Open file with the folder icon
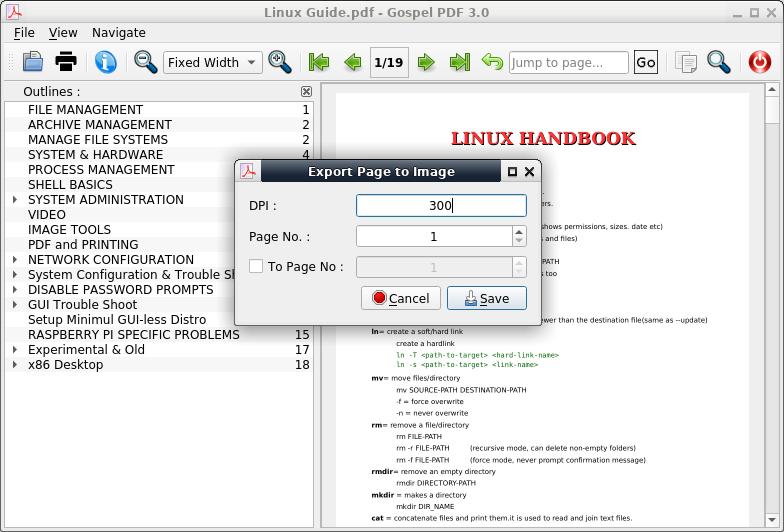This screenshot has width=784, height=532. [33, 62]
